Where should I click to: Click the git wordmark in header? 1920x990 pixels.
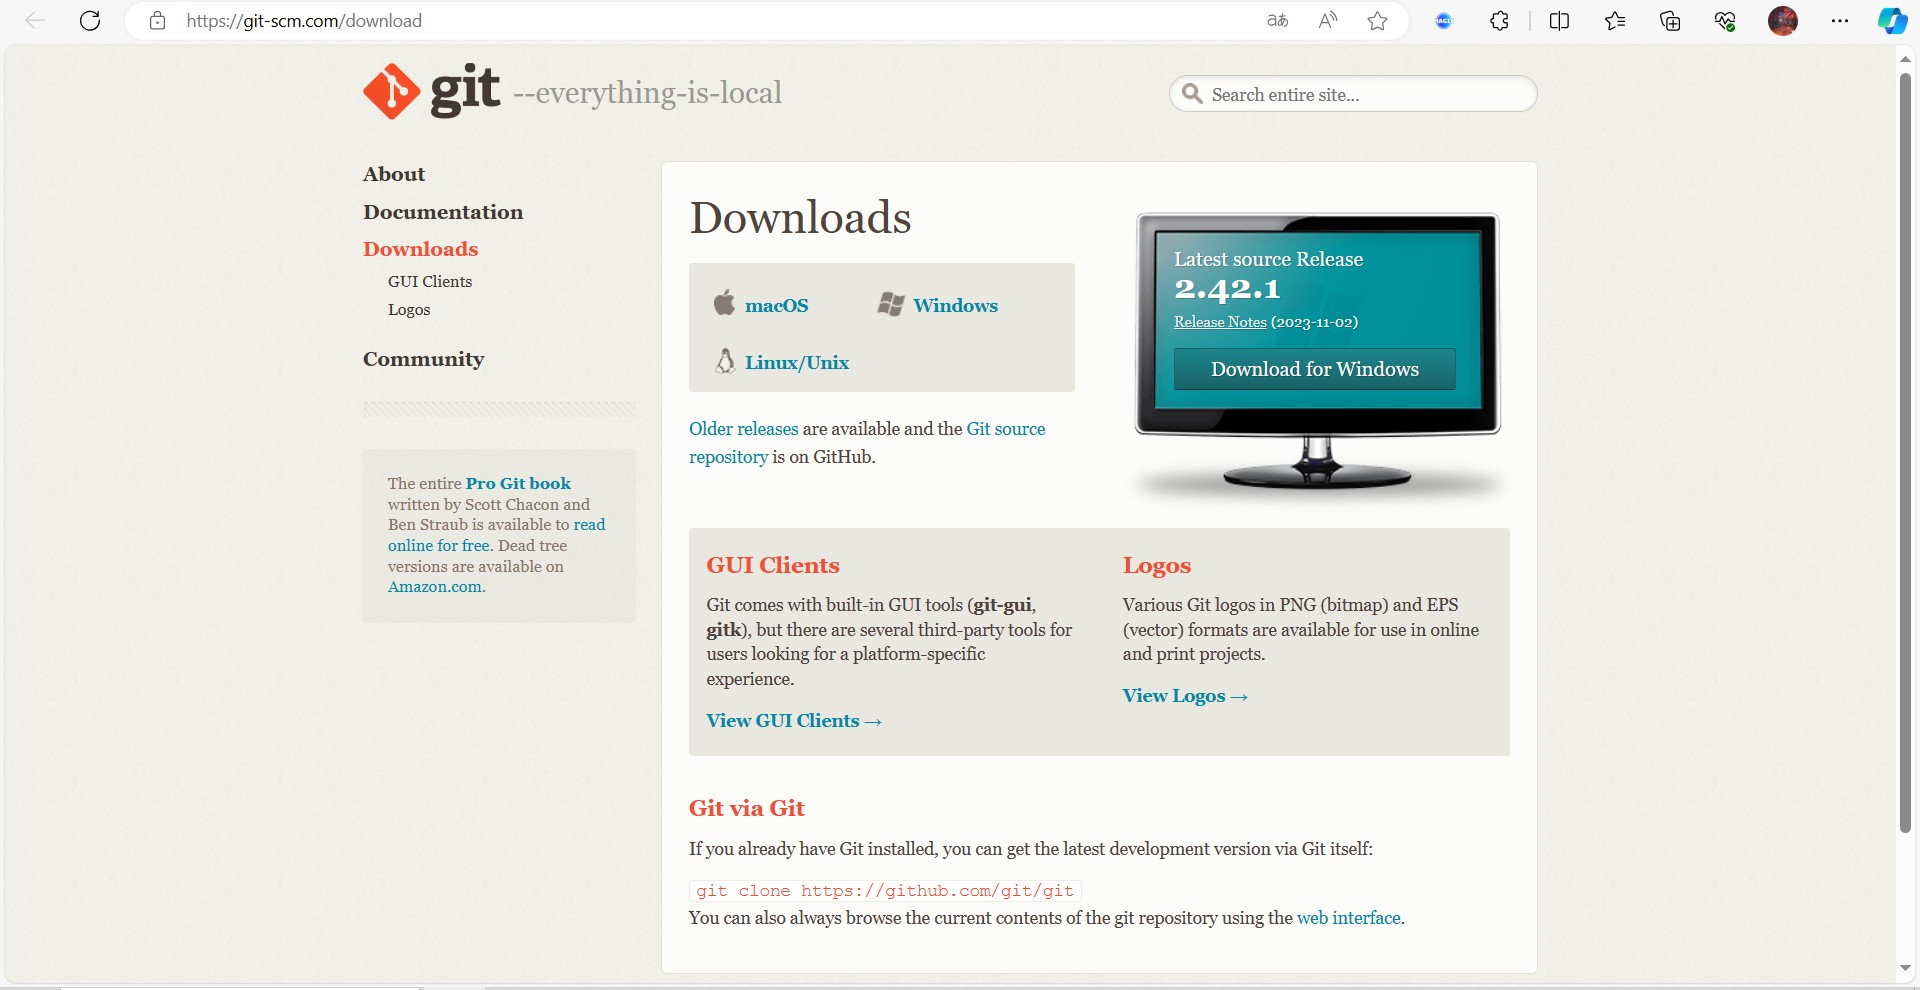click(x=464, y=89)
